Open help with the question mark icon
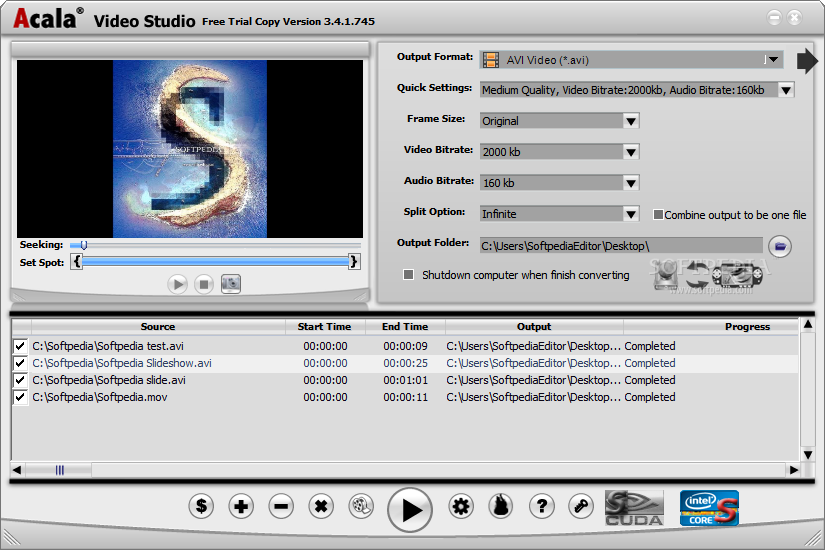 [x=541, y=506]
